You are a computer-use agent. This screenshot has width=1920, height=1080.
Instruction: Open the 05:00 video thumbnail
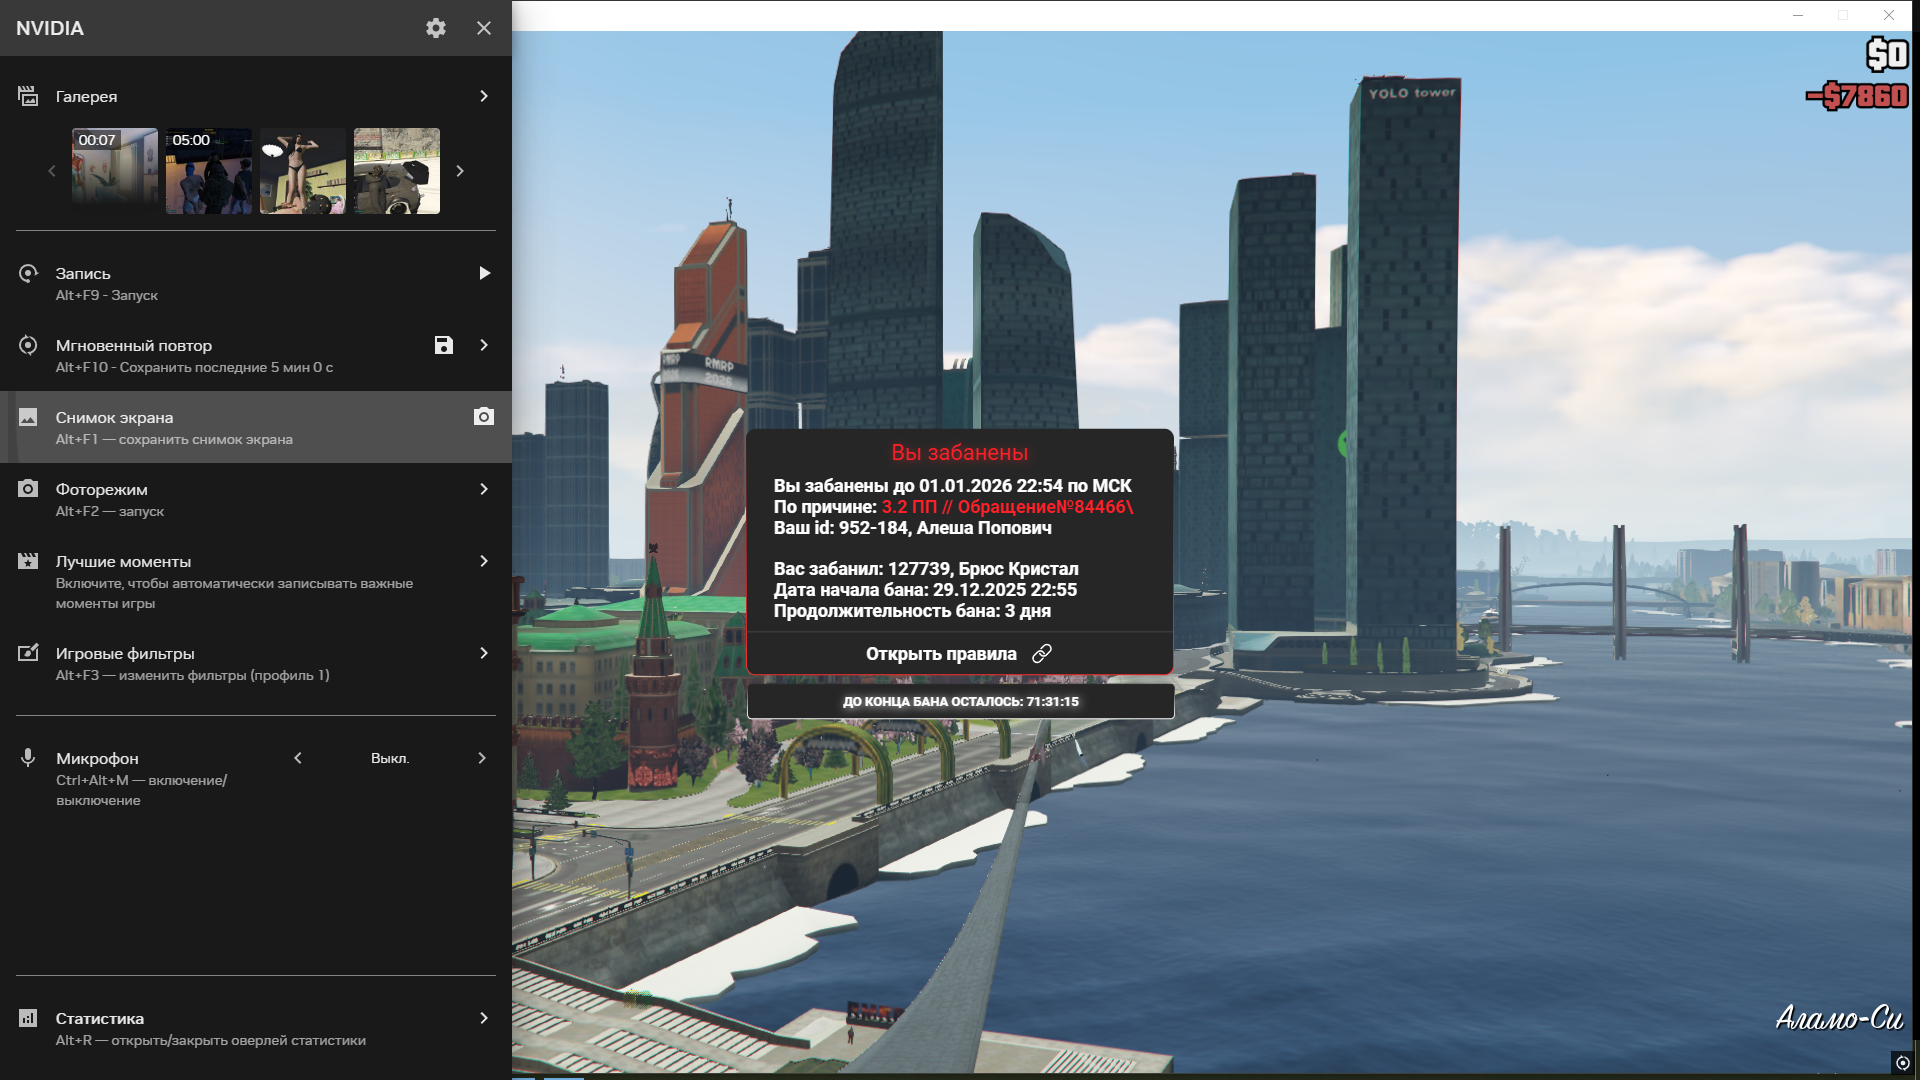pos(209,171)
